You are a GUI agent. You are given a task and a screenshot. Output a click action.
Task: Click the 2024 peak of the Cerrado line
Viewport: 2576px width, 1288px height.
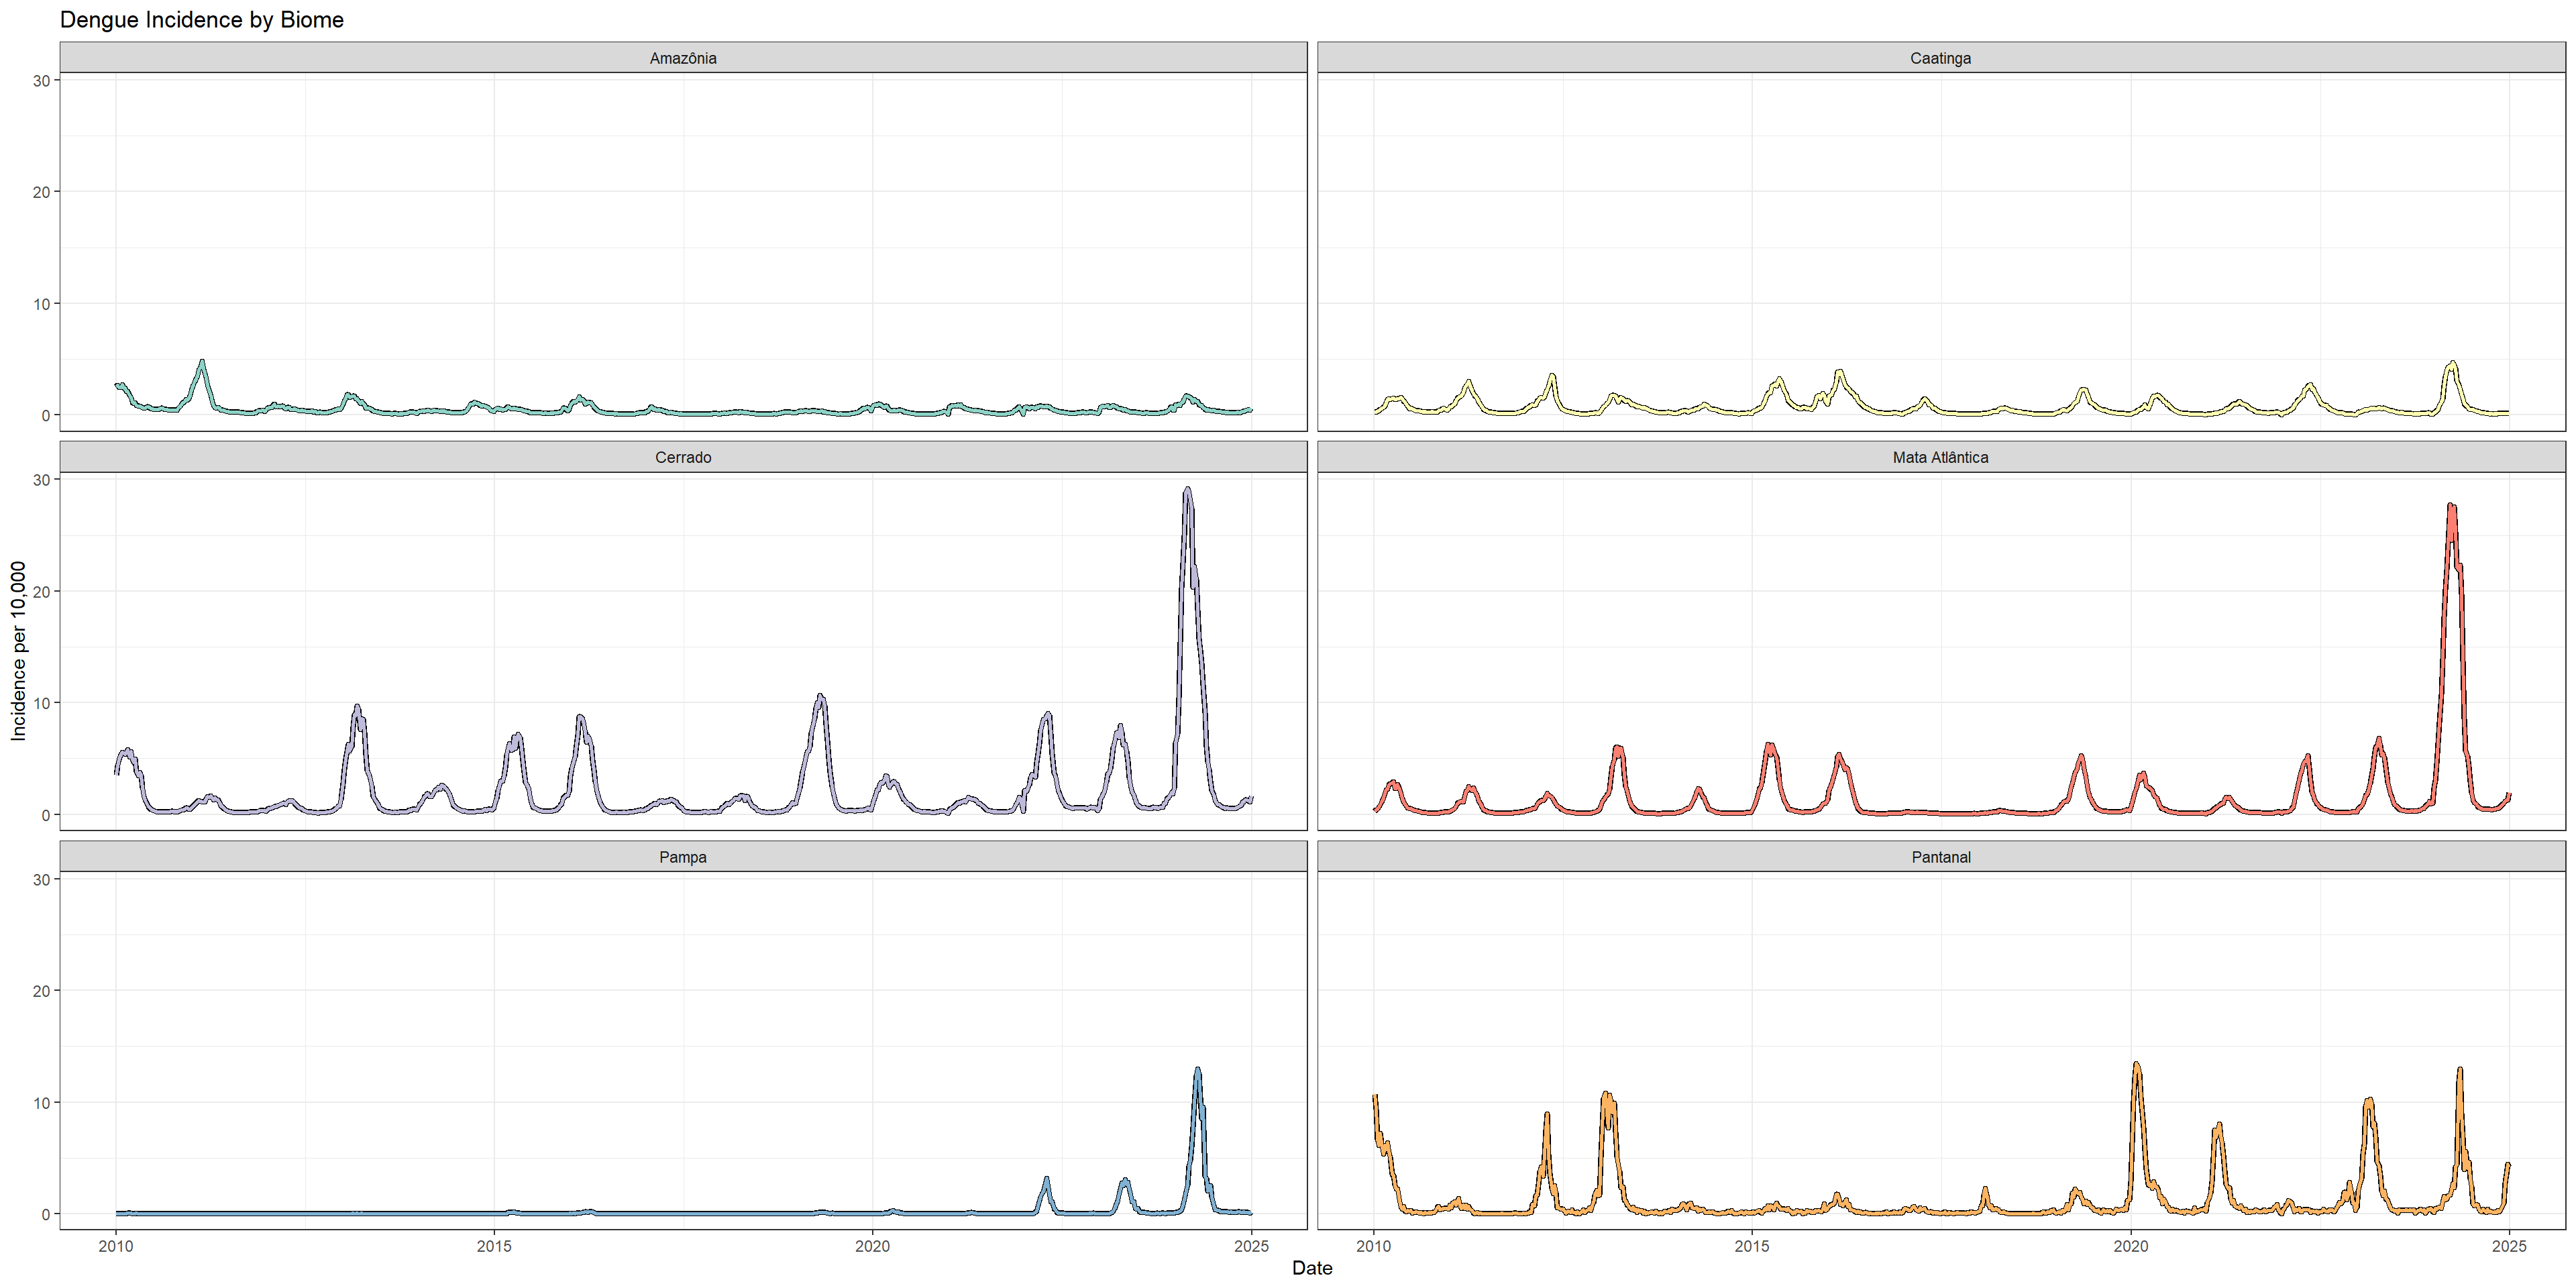tap(1187, 489)
